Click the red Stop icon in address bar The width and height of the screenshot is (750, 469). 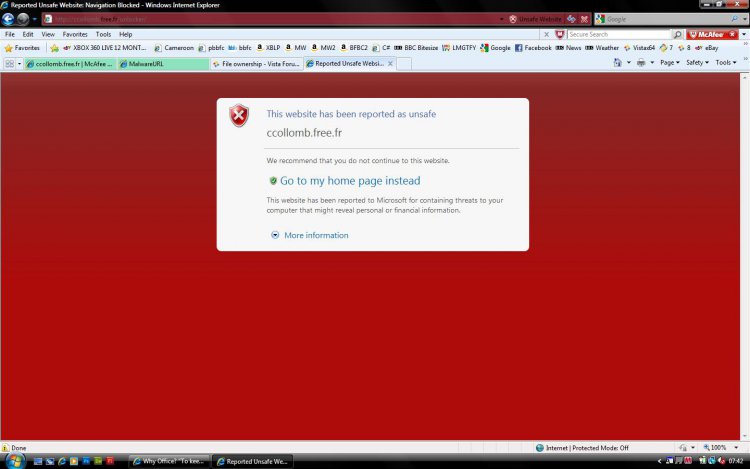tap(584, 19)
